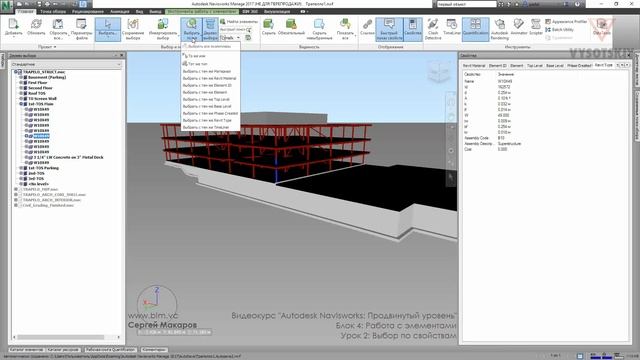Click the ViewCube in the 3D viewport
Viewport: 640px width, 360px height.
tap(439, 72)
